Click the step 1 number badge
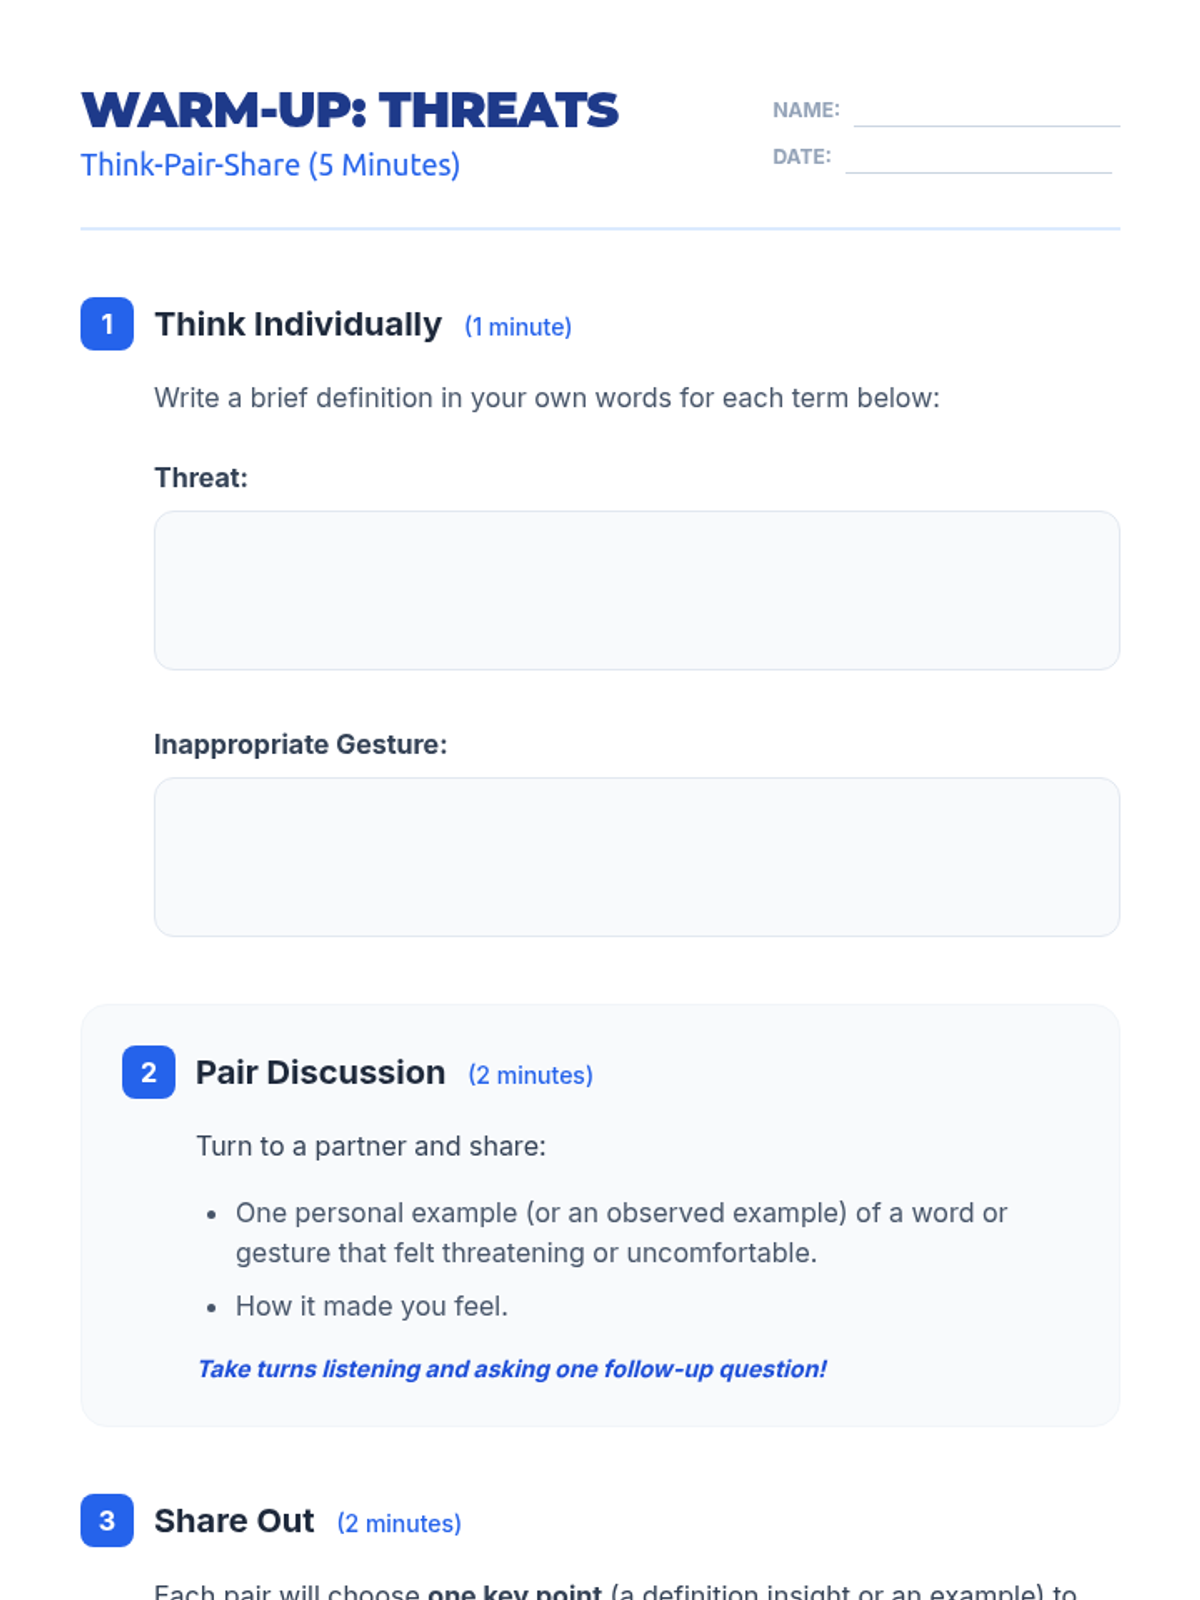Screen dimensions: 1200x1600 (x=107, y=324)
